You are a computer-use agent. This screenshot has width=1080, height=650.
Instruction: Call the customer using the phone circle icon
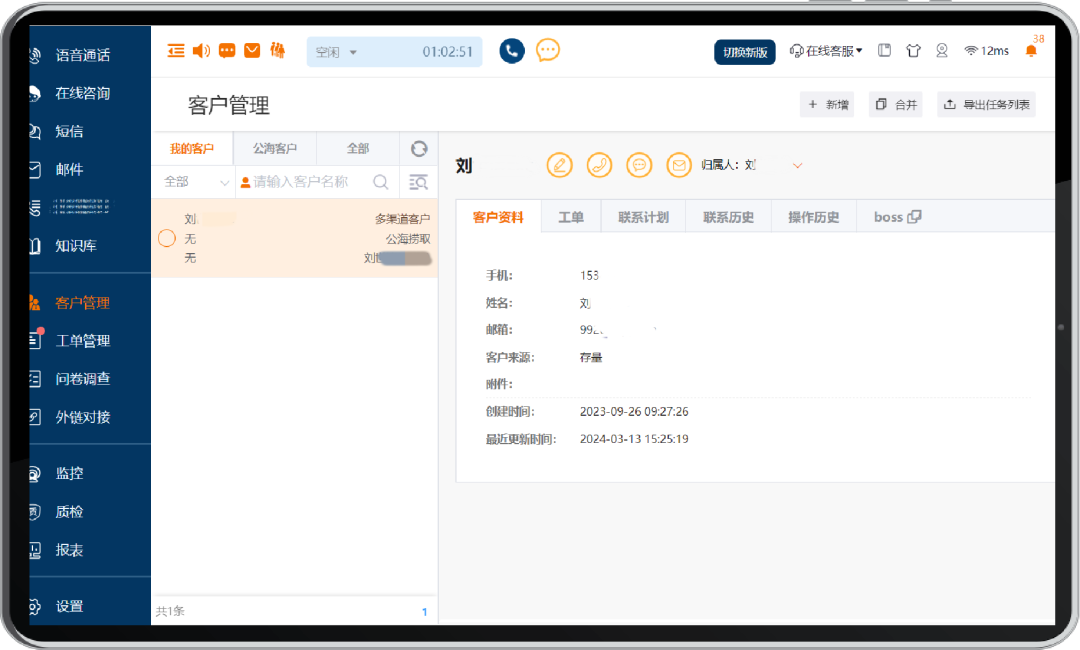(x=599, y=165)
